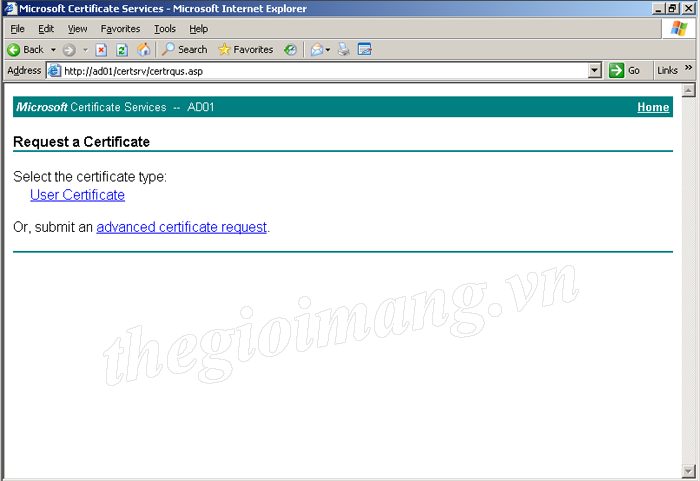
Task: Click the Stop loading icon
Action: pyautogui.click(x=101, y=49)
